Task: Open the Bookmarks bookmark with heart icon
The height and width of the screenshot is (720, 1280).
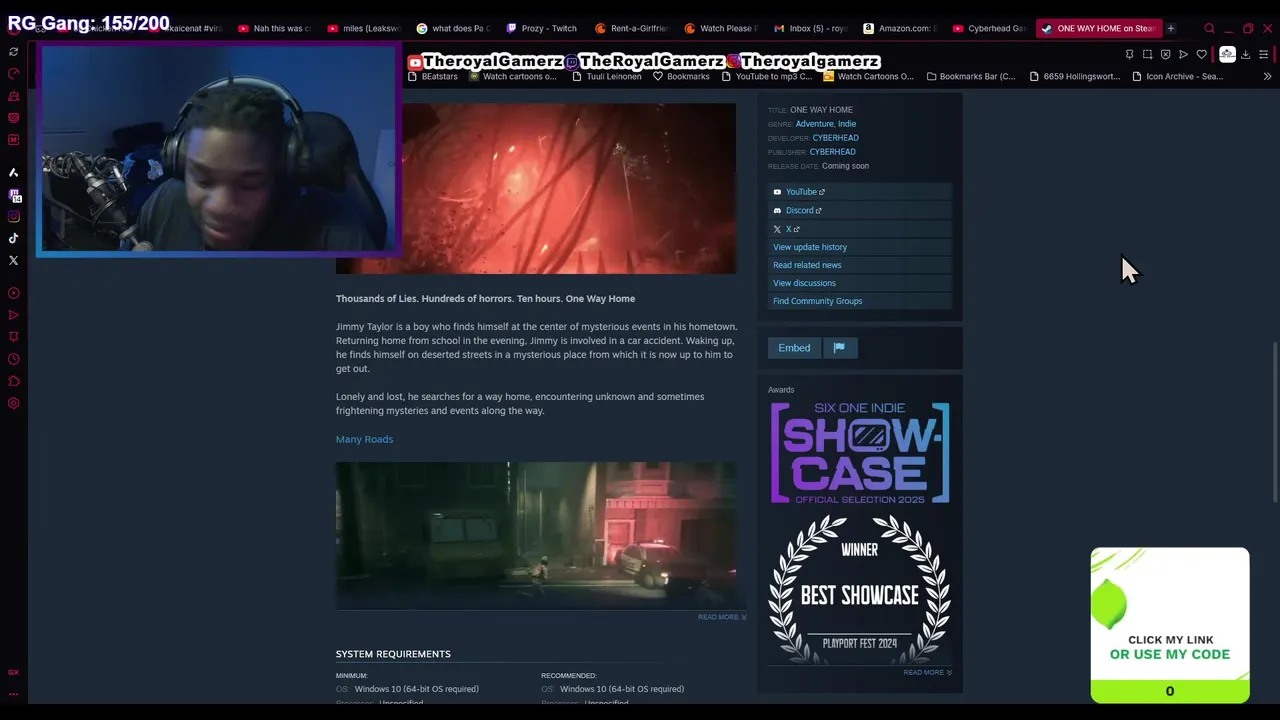Action: click(681, 76)
